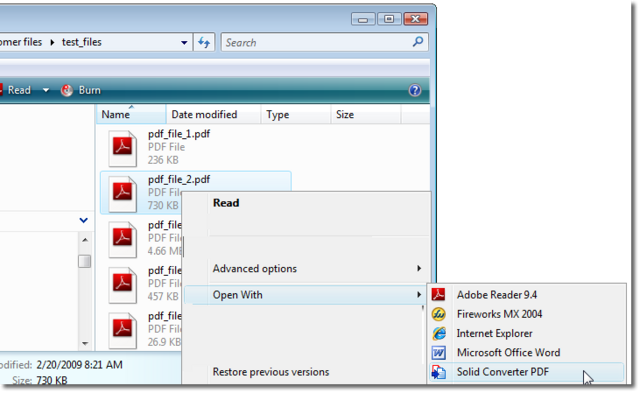Click the Adobe Reader 9.4 icon in submenu

coord(439,295)
